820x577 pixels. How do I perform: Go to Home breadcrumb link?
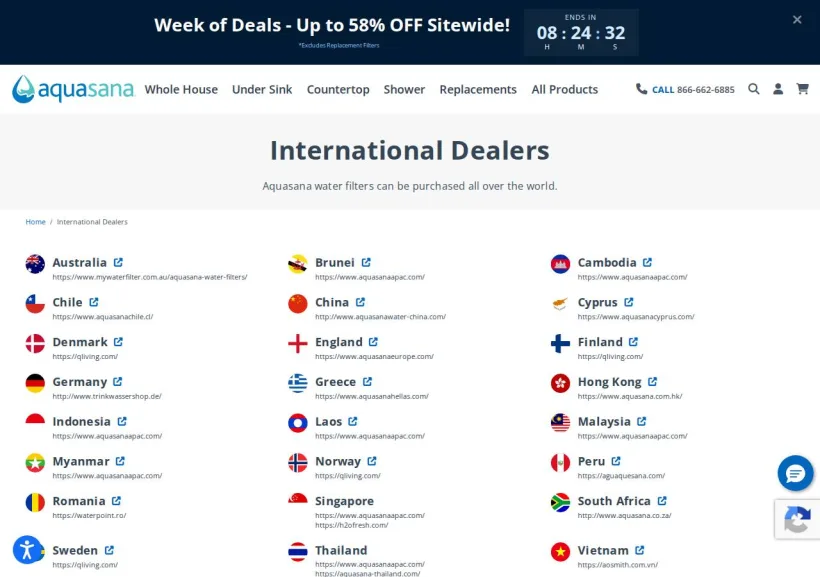tap(36, 222)
